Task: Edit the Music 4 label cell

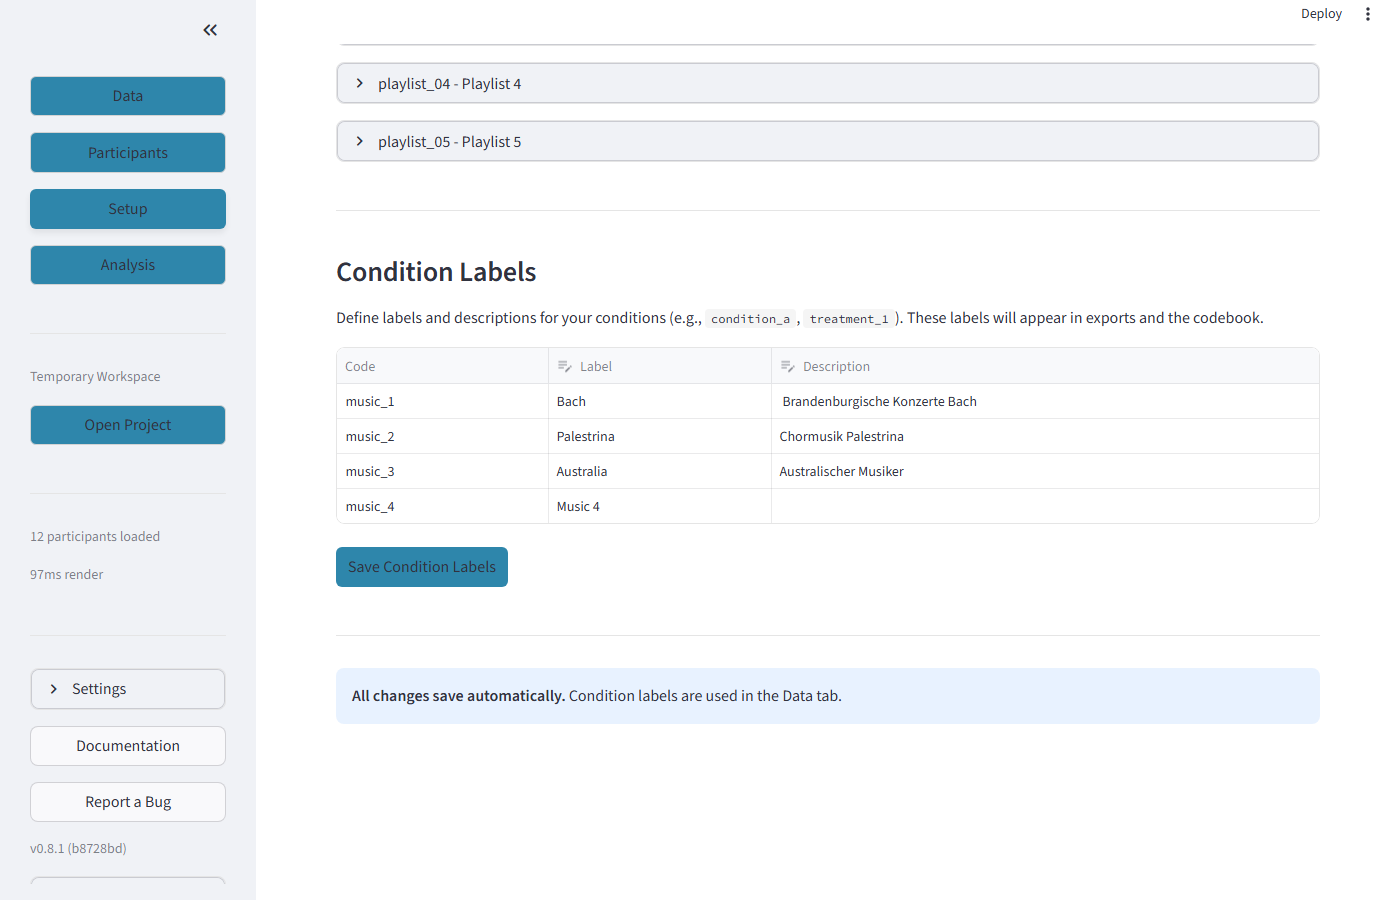Action: [x=660, y=506]
